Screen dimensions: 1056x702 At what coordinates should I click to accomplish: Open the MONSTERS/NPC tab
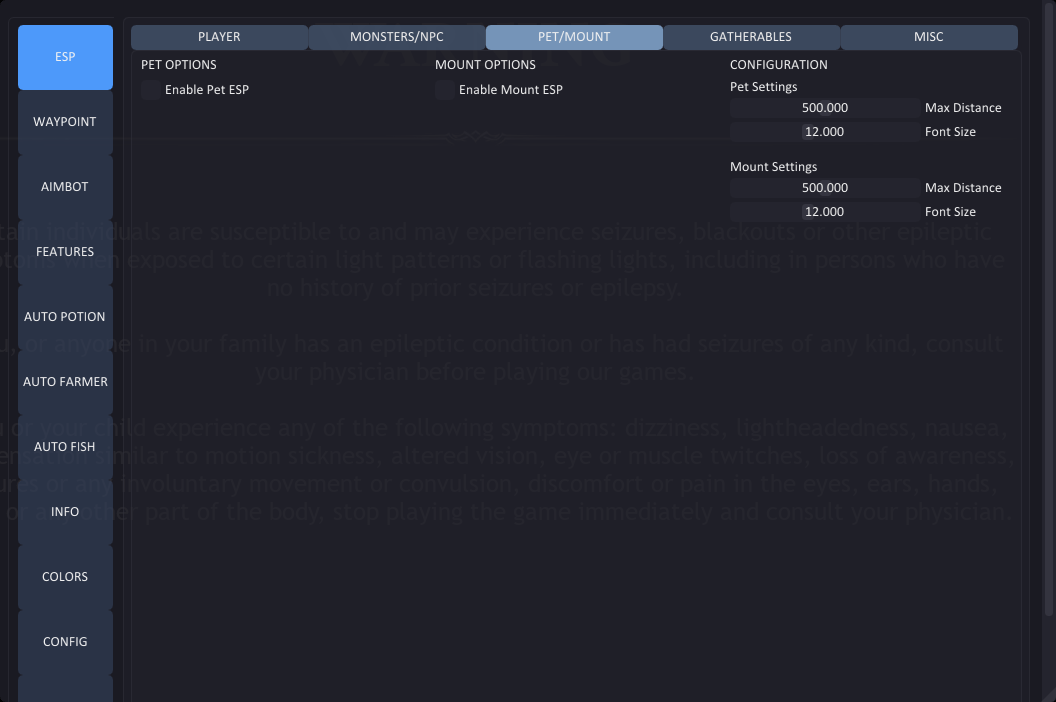(397, 37)
